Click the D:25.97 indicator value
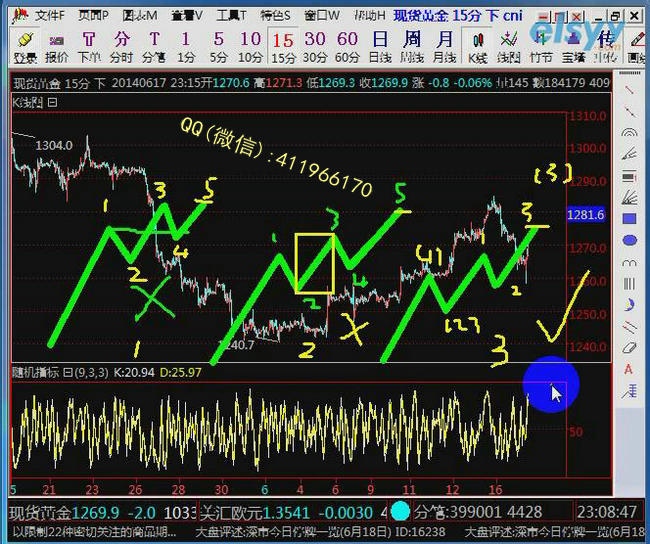650x544 pixels. coord(181,372)
